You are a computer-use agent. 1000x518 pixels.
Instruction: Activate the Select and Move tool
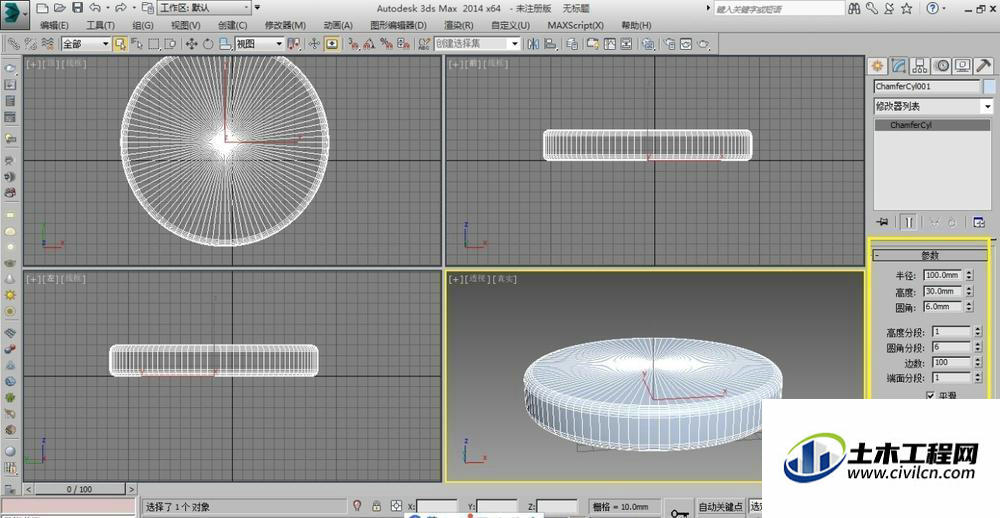point(191,43)
